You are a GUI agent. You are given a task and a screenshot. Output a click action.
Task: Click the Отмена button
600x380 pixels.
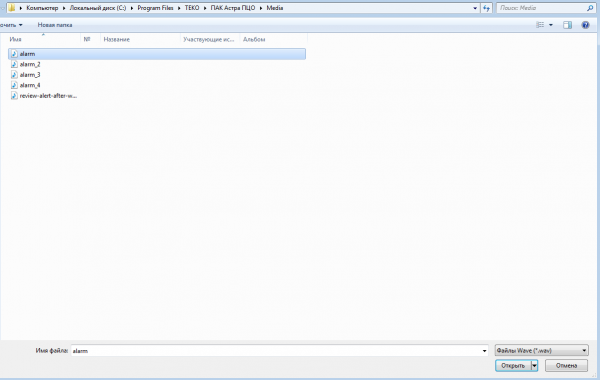[x=566, y=365]
